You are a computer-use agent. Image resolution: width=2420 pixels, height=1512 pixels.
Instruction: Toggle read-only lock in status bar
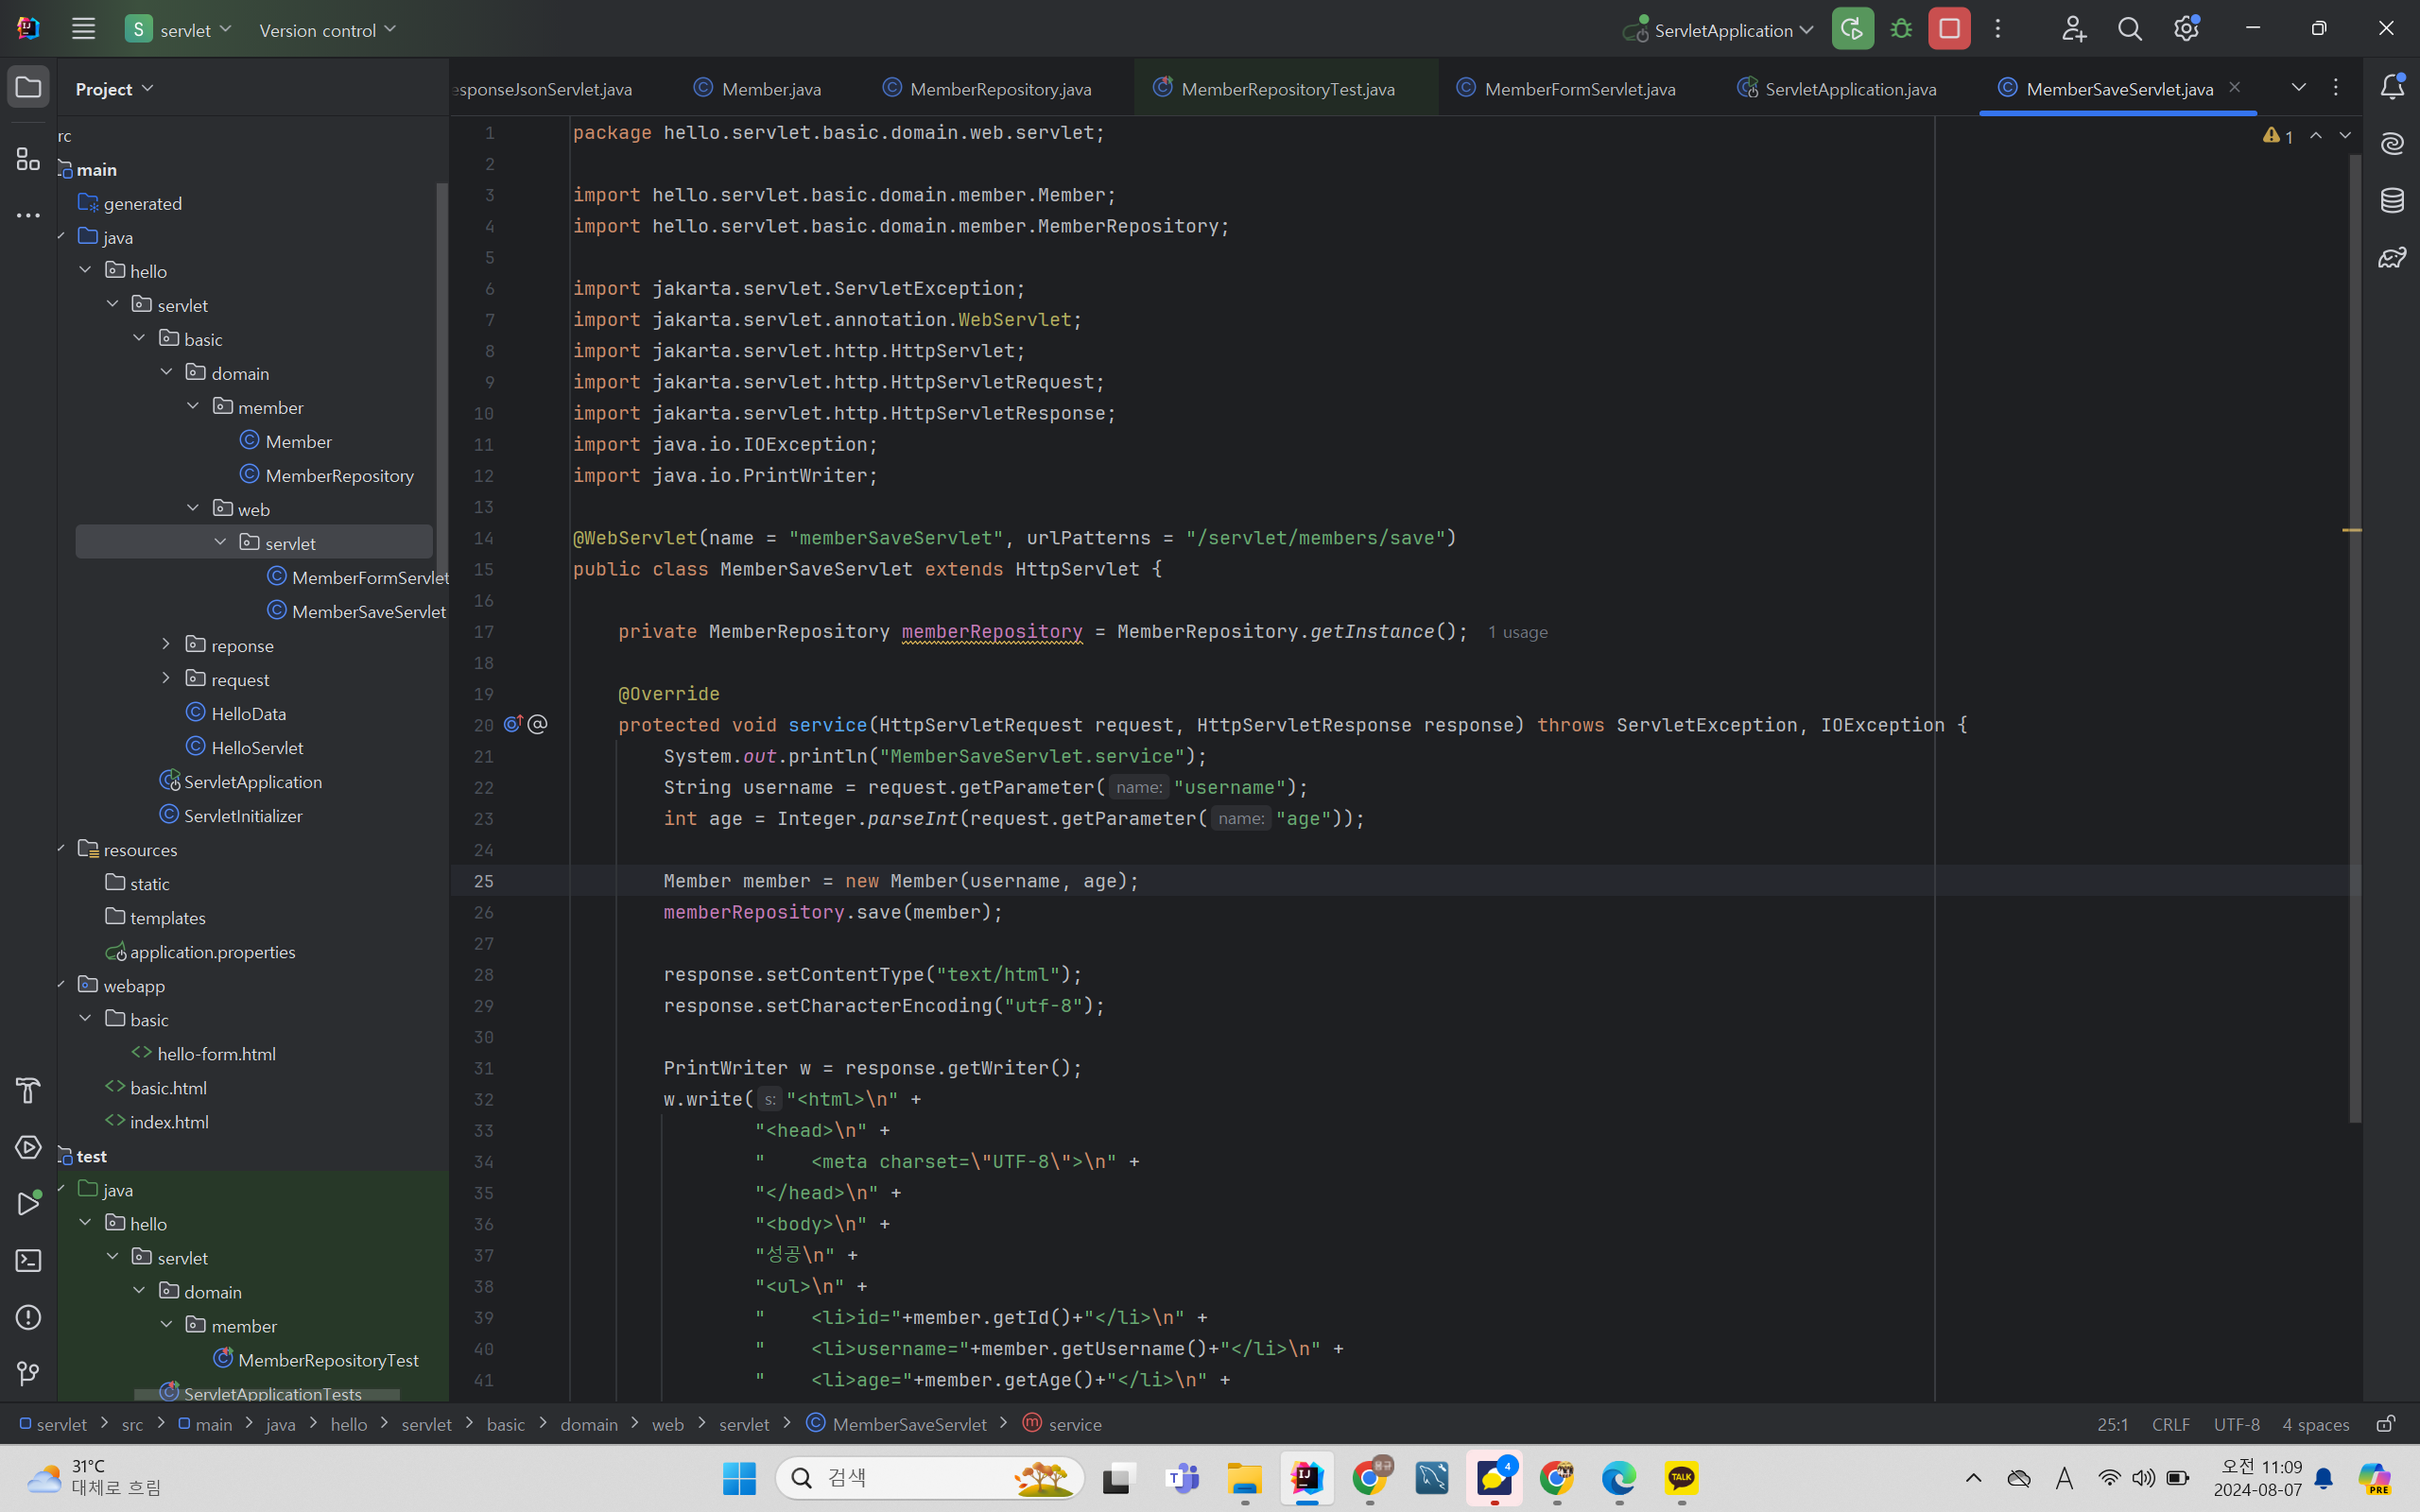[2385, 1423]
